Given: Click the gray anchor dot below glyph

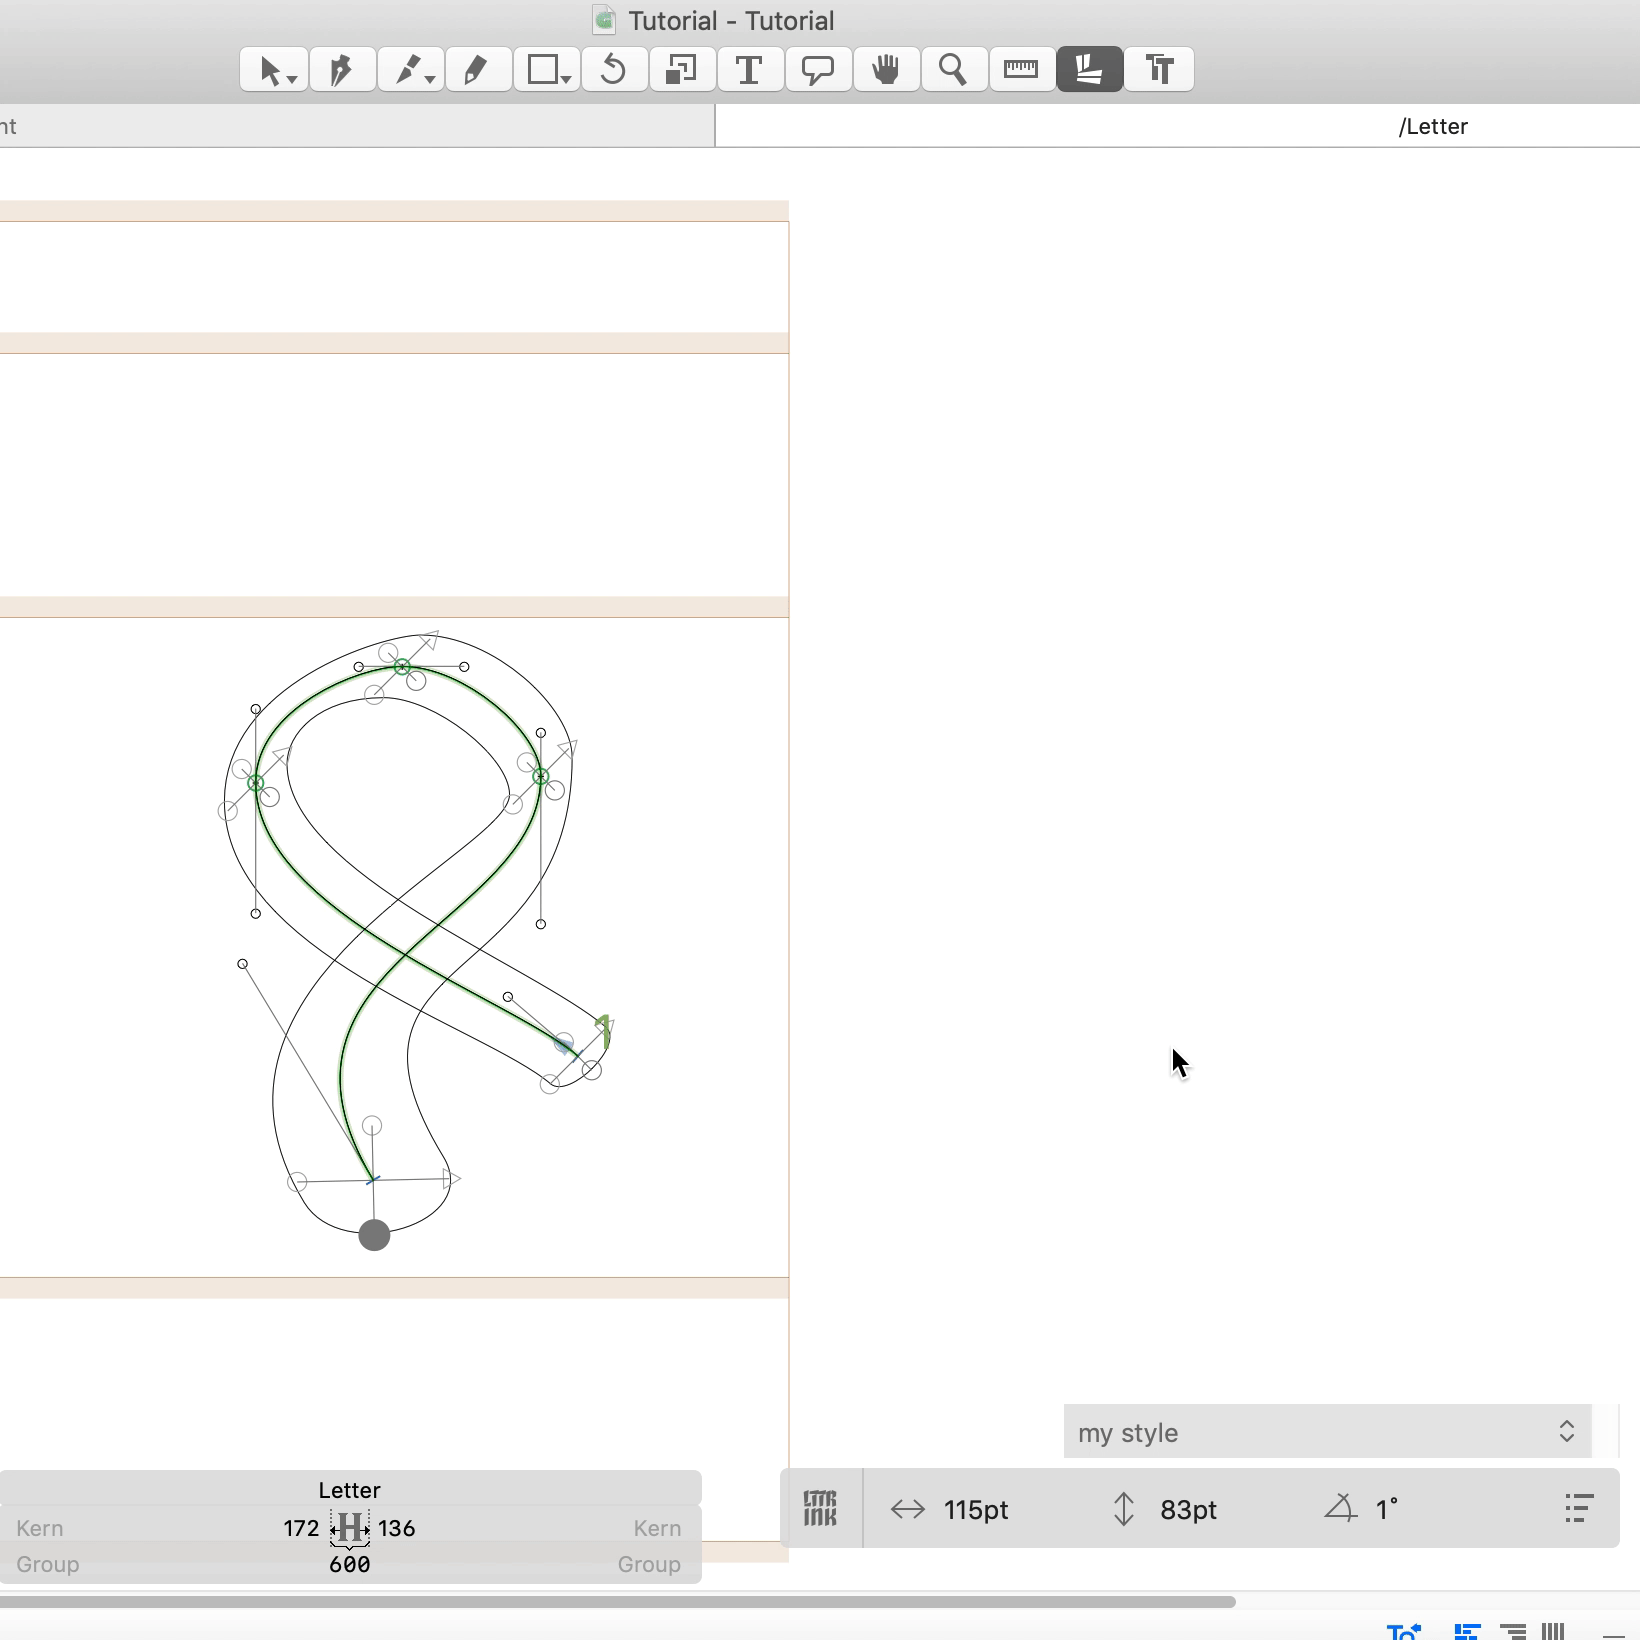Looking at the screenshot, I should [374, 1235].
